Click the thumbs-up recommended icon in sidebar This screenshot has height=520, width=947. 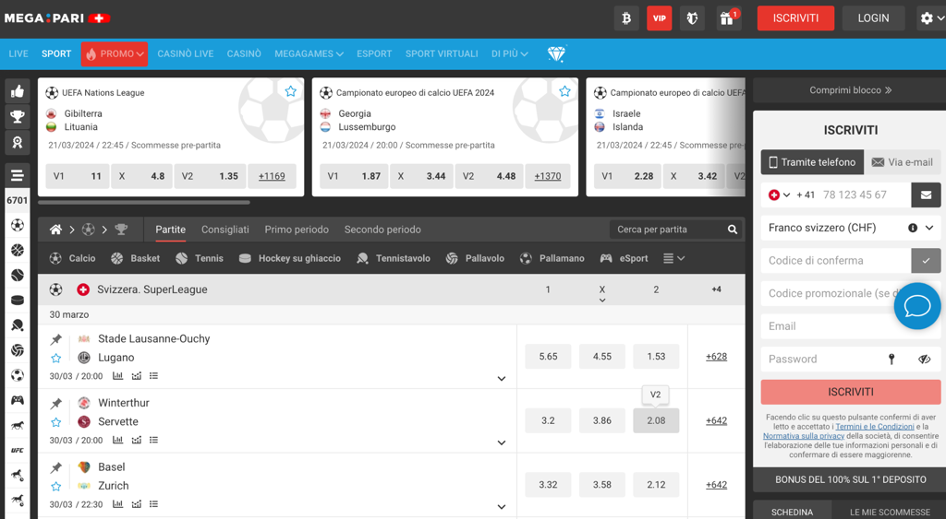[18, 92]
